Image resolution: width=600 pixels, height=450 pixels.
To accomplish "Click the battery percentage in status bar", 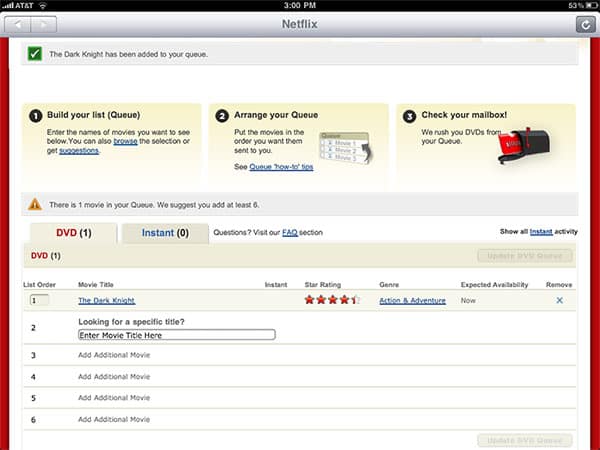I will pyautogui.click(x=576, y=5).
